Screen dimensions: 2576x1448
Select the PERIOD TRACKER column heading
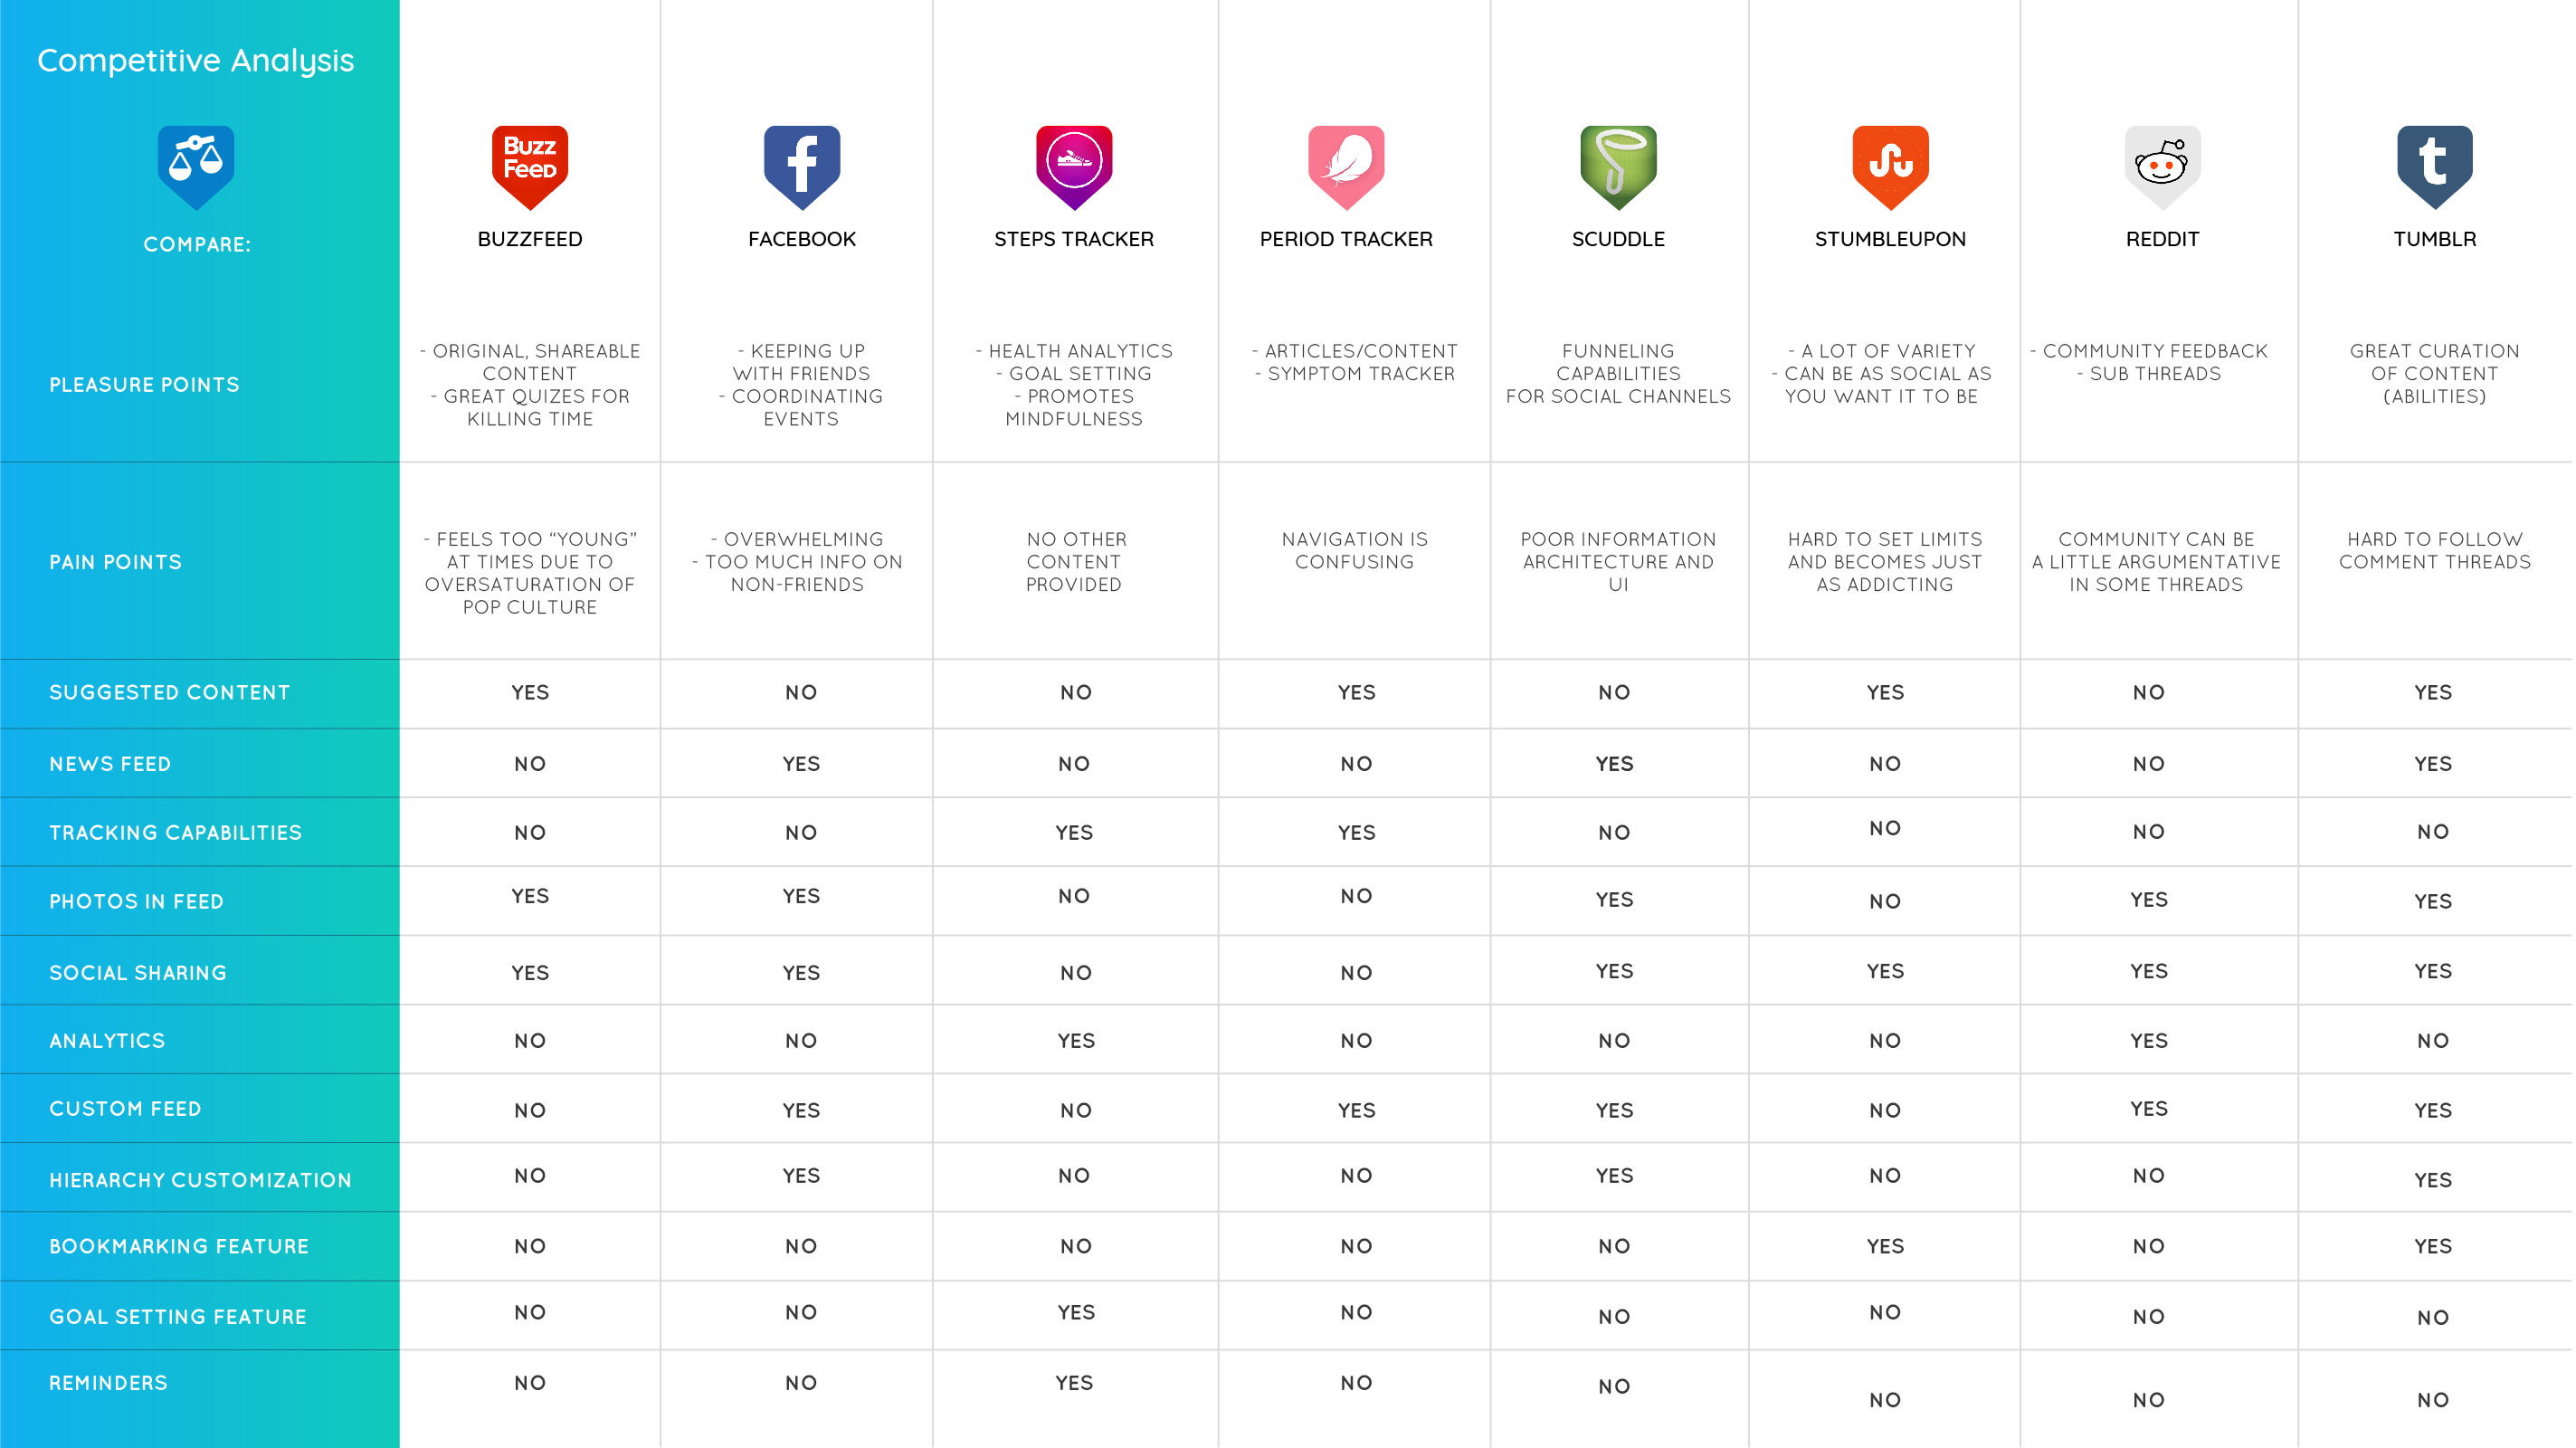[x=1346, y=239]
